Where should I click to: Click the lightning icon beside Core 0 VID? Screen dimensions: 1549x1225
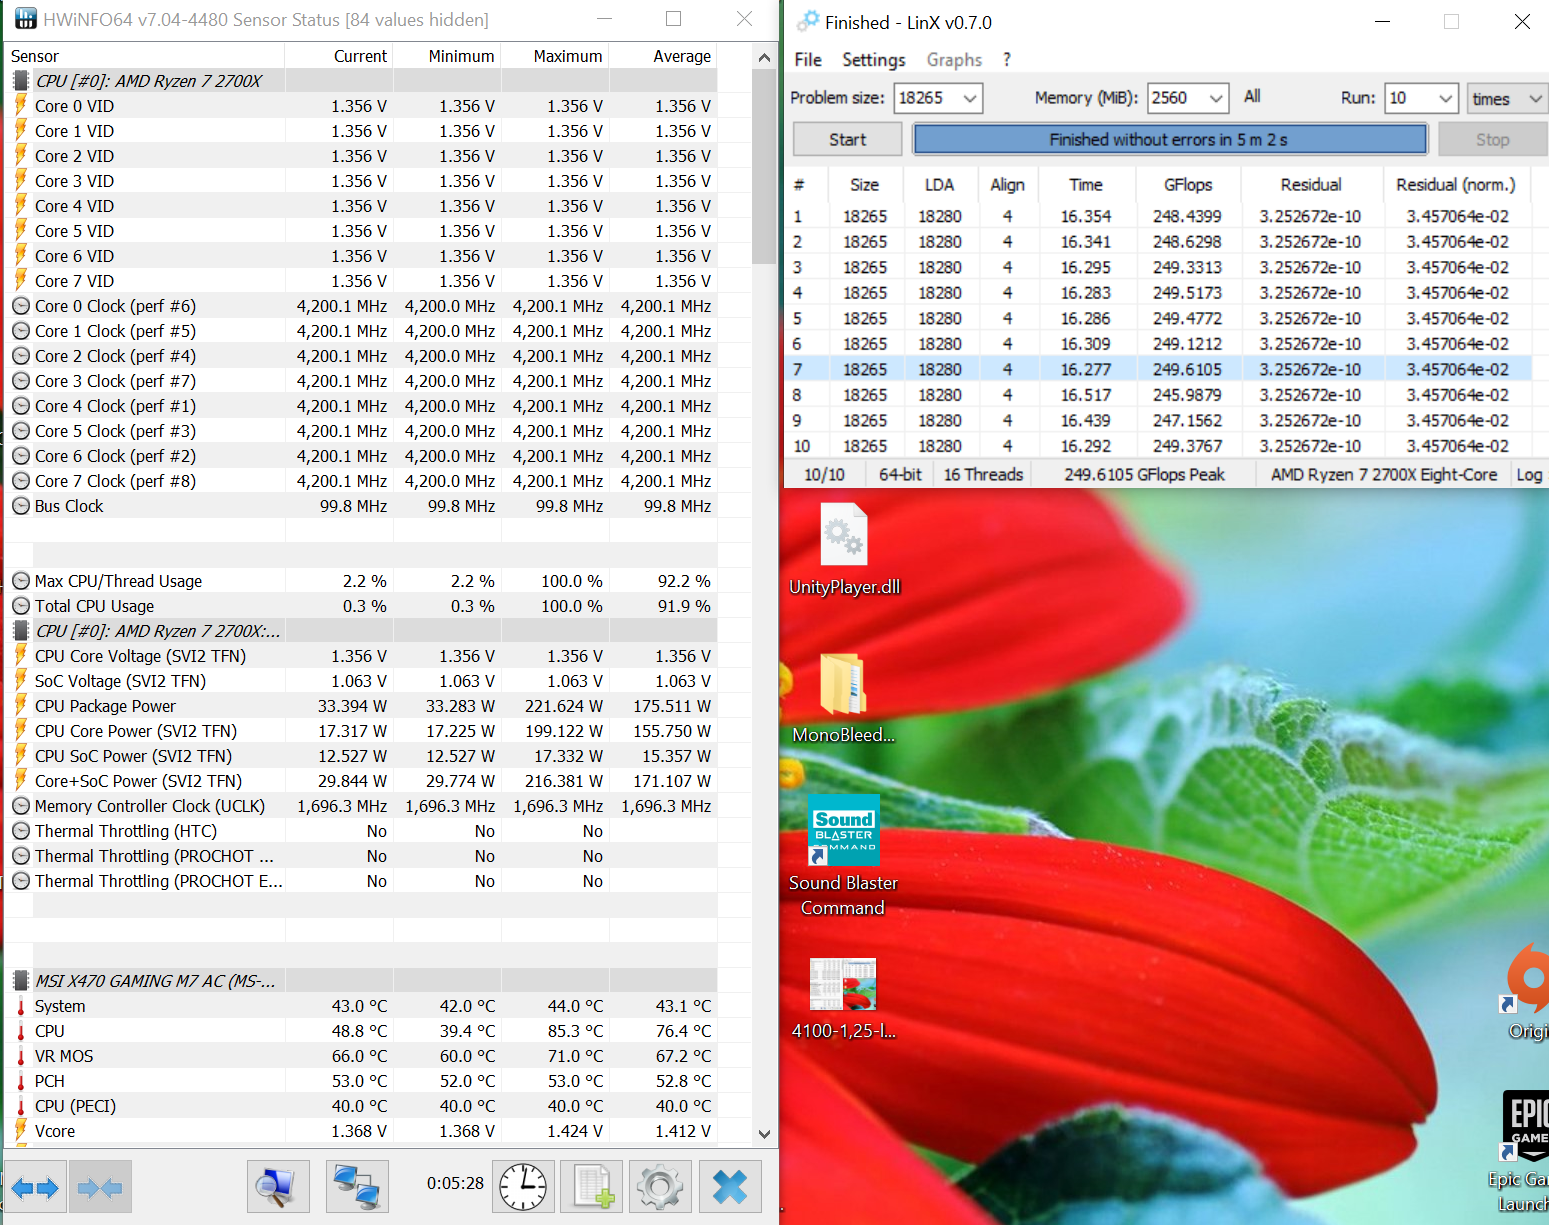click(x=21, y=105)
